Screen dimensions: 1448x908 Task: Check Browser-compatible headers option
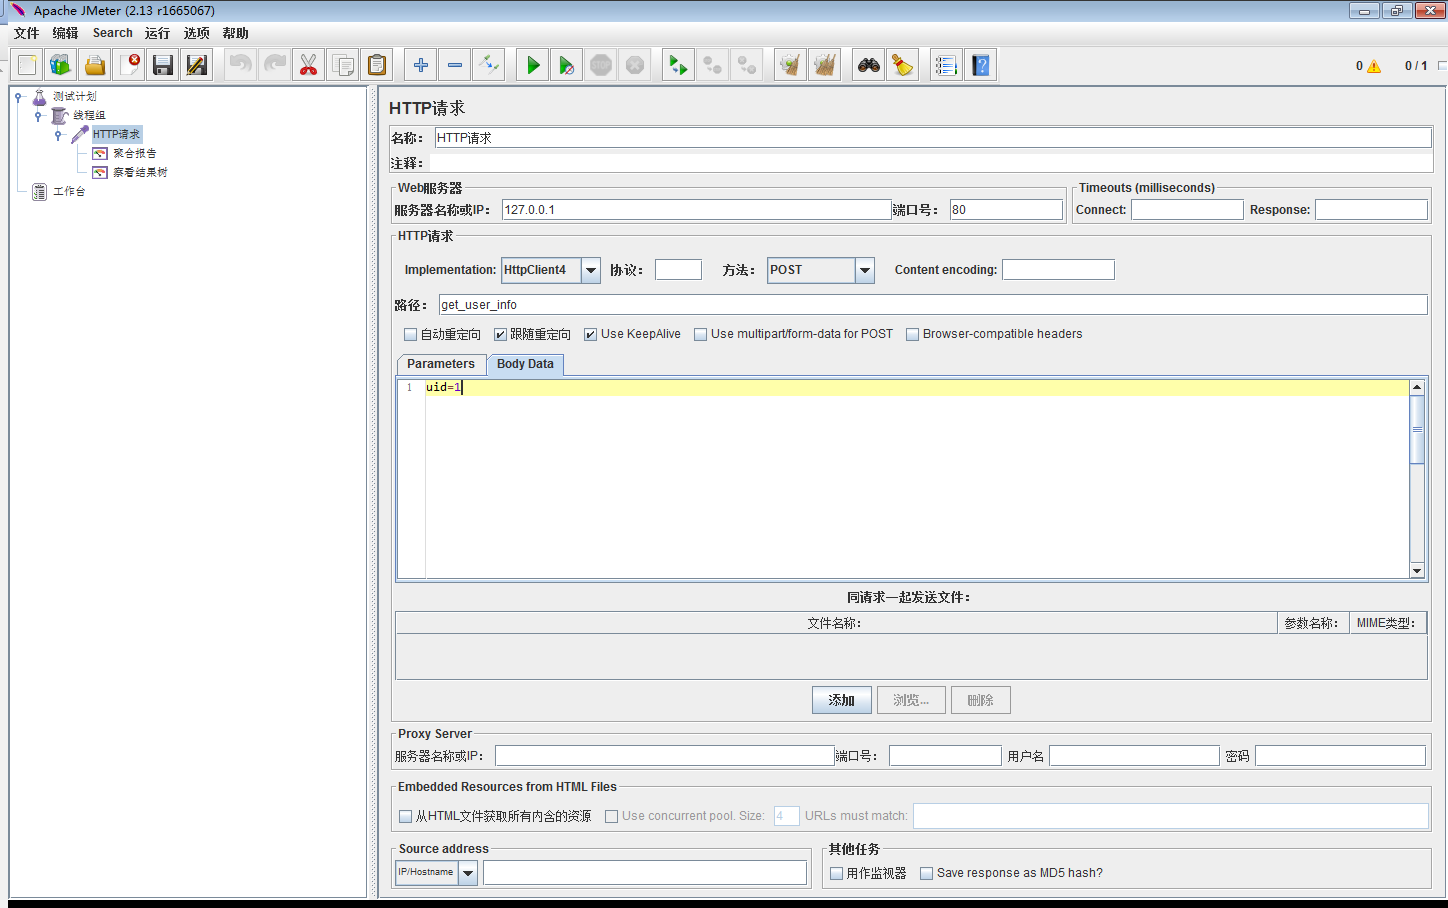(x=913, y=334)
